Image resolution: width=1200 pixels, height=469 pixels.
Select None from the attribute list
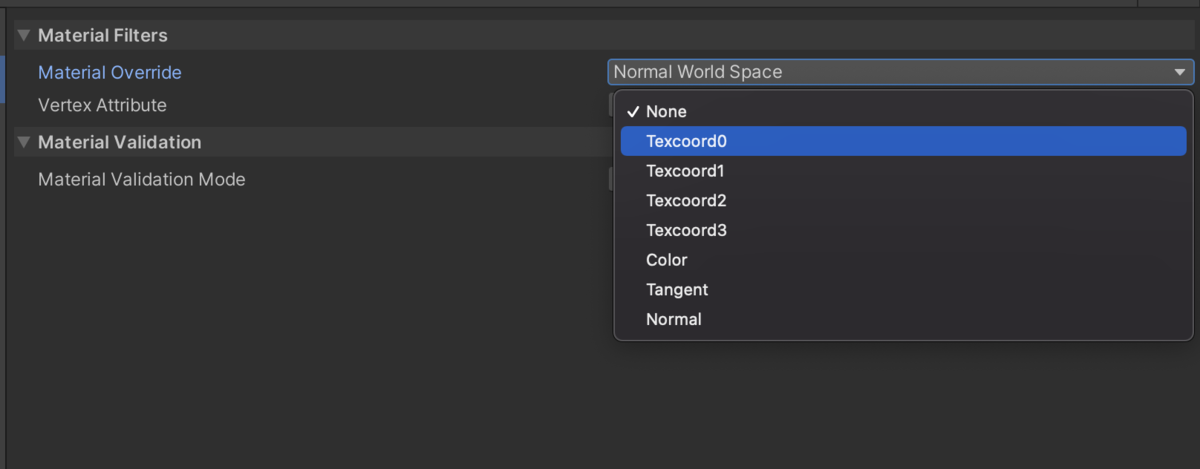666,112
